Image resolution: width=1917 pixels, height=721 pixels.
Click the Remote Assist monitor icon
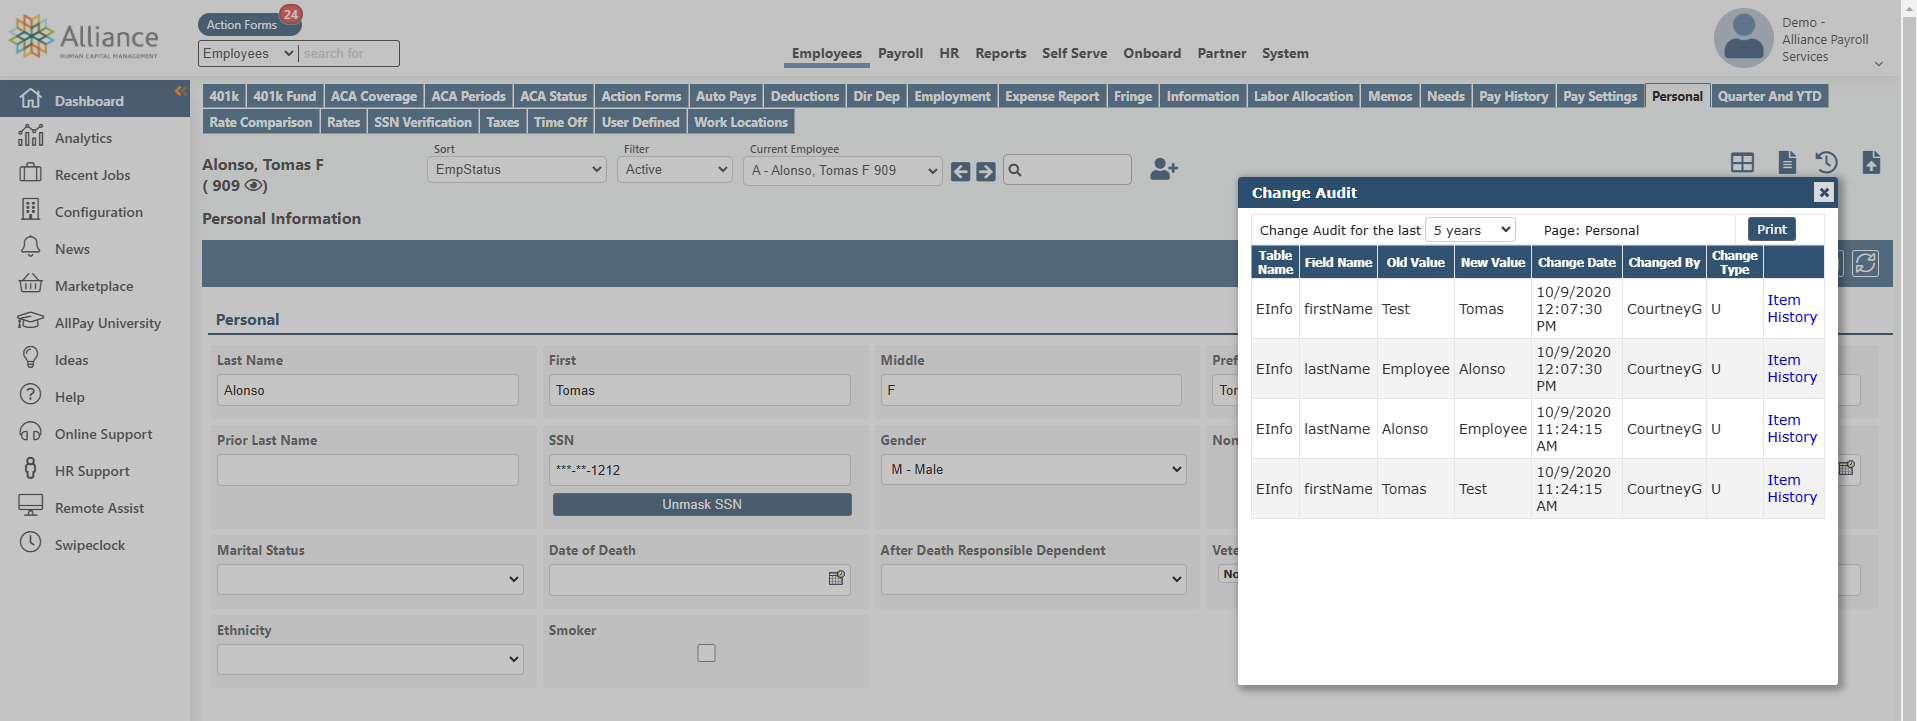pos(31,506)
